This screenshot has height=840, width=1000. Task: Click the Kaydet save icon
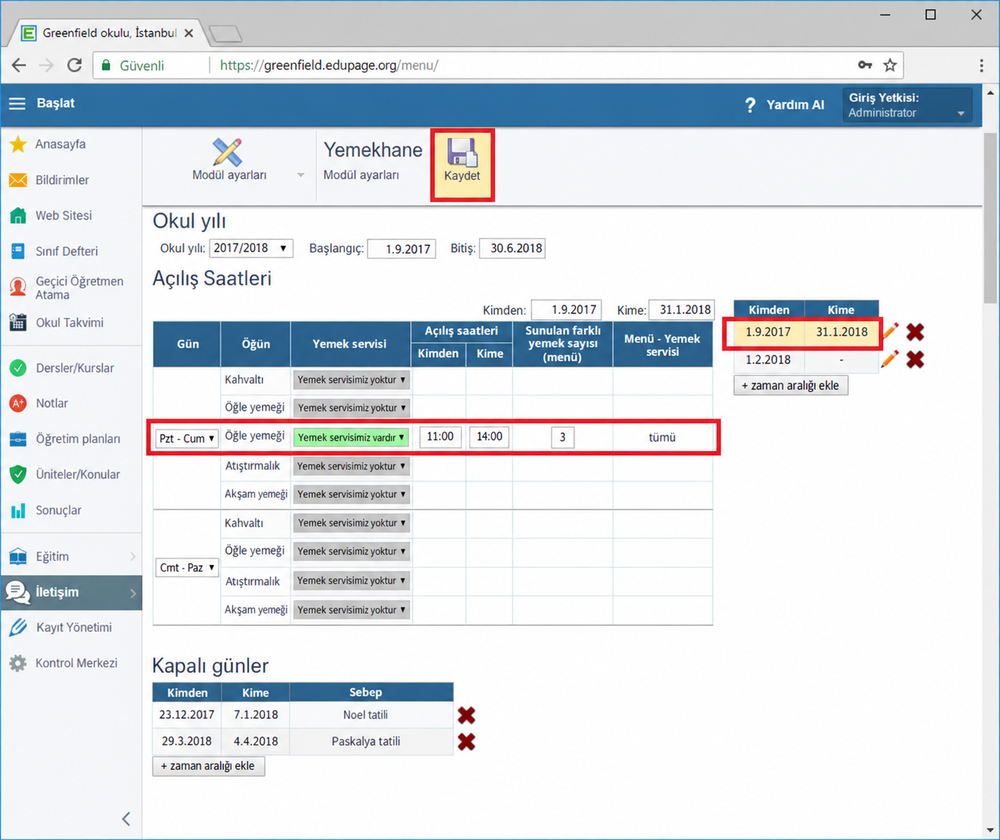point(462,153)
